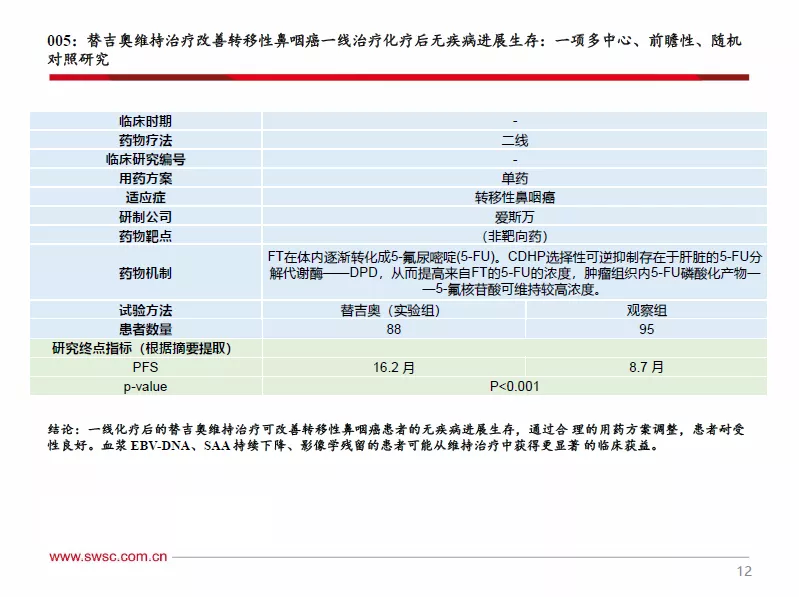Select the 研究终点指标（根据摘要提取）header

click(x=146, y=348)
